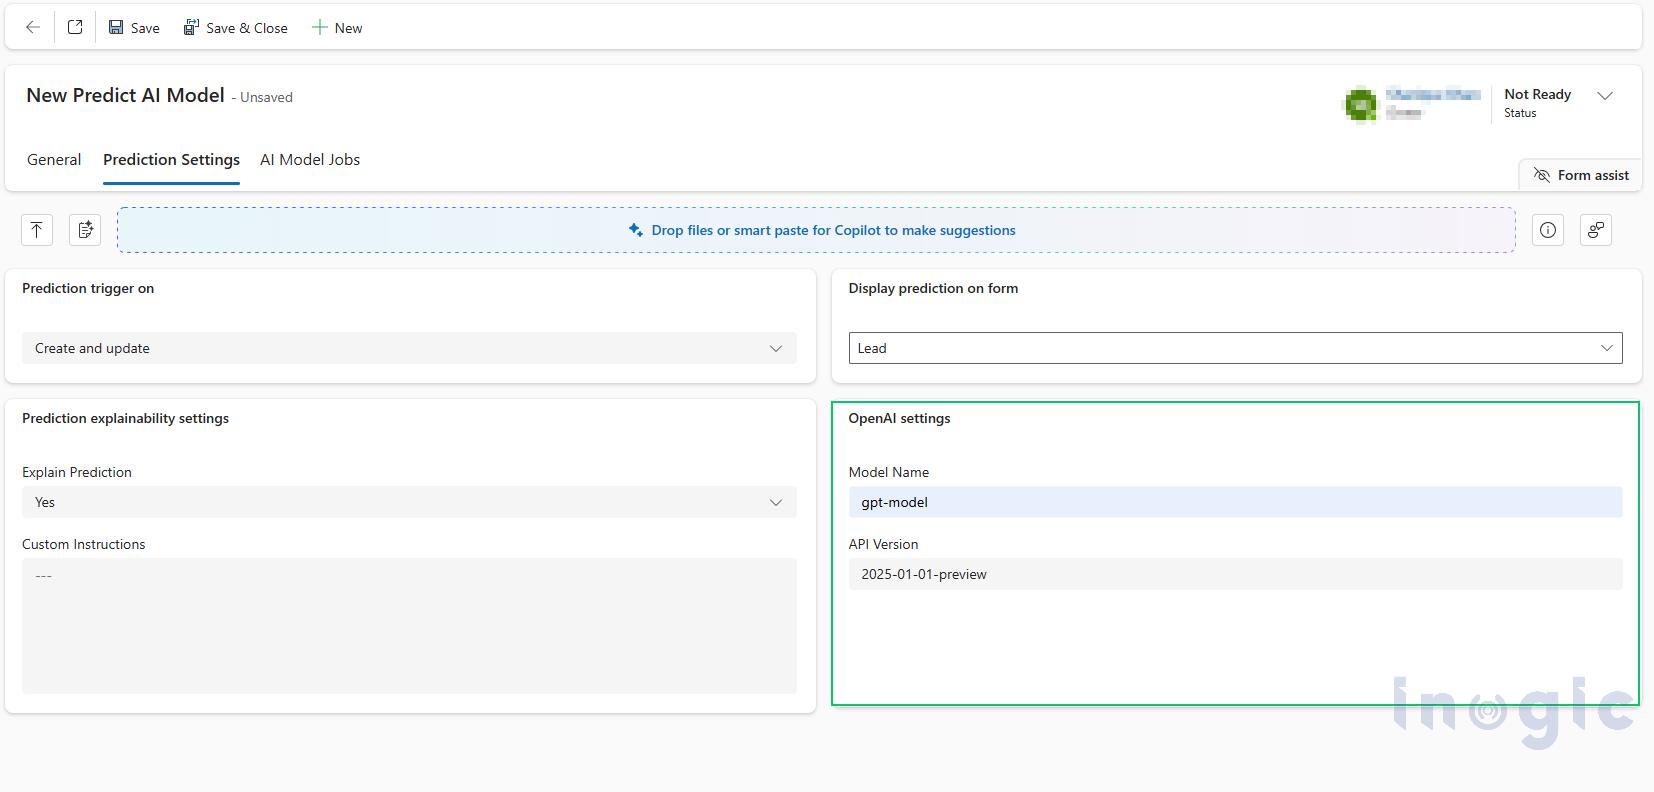The image size is (1654, 792).
Task: Open the Explain Prediction dropdown
Action: [409, 502]
